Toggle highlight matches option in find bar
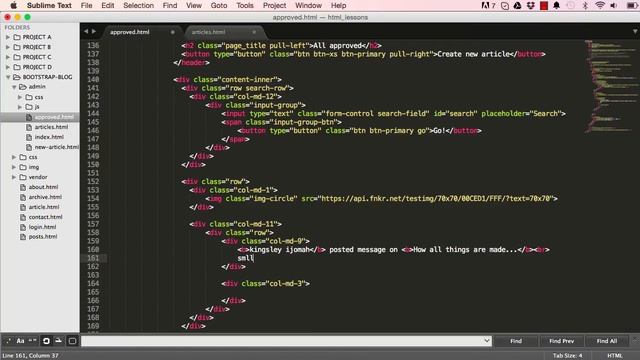Viewport: 640px width, 360px height. 72,341
